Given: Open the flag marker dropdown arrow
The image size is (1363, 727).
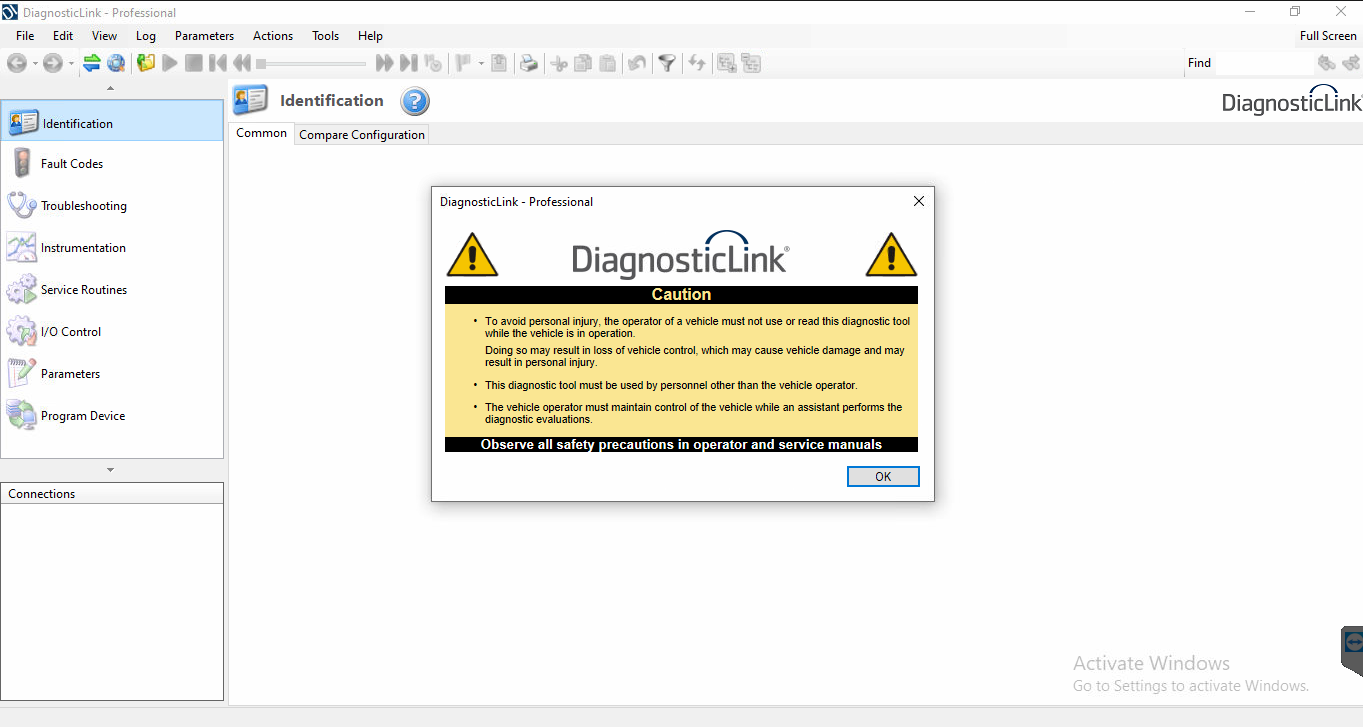Looking at the screenshot, I should click(x=481, y=64).
